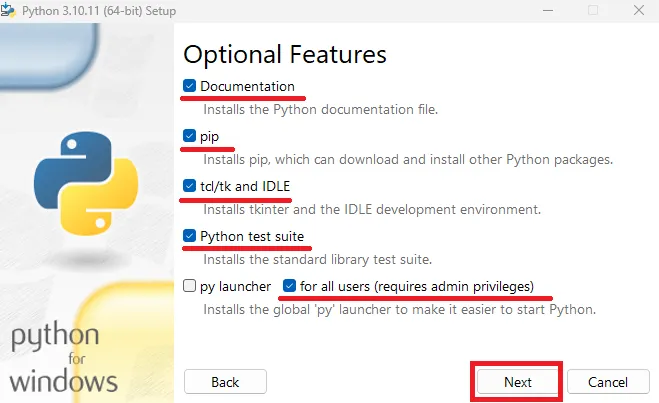Toggle the pip checkbox
659x403 pixels.
click(x=190, y=135)
